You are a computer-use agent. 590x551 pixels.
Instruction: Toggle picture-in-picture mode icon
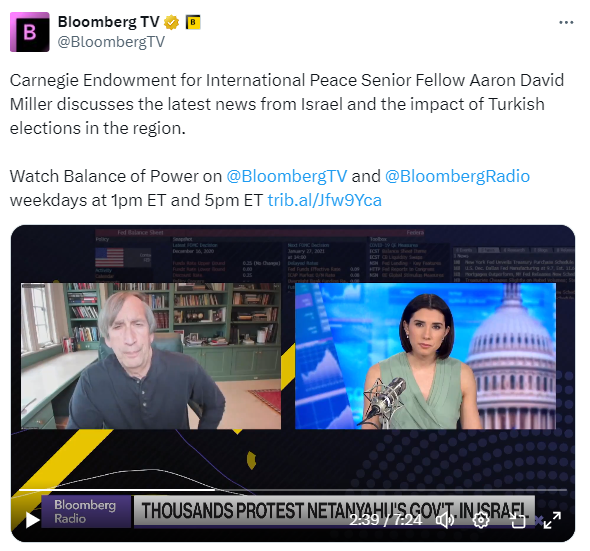518,521
